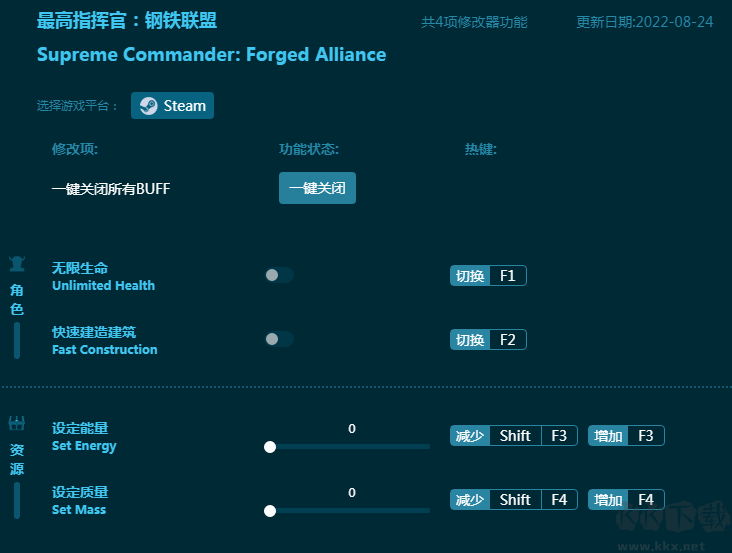Click the 切换 button for F2 hotkey
The image size is (732, 553).
pyautogui.click(x=470, y=340)
